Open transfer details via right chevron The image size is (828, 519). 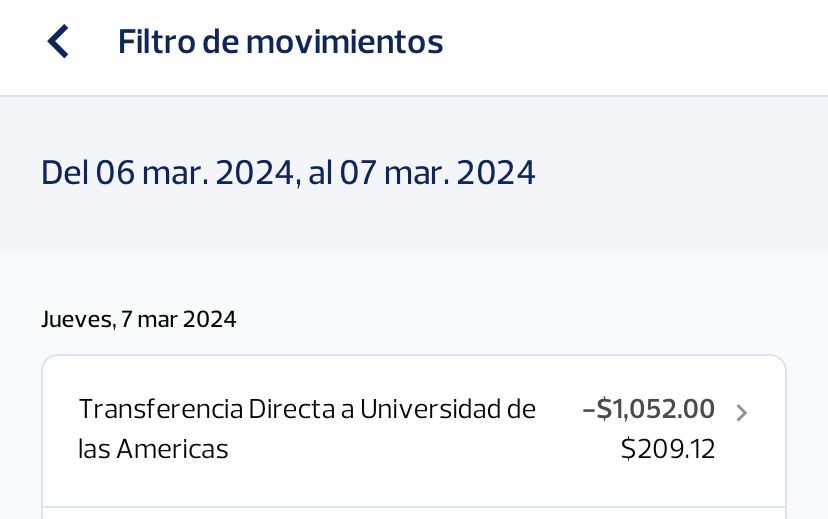(x=741, y=413)
